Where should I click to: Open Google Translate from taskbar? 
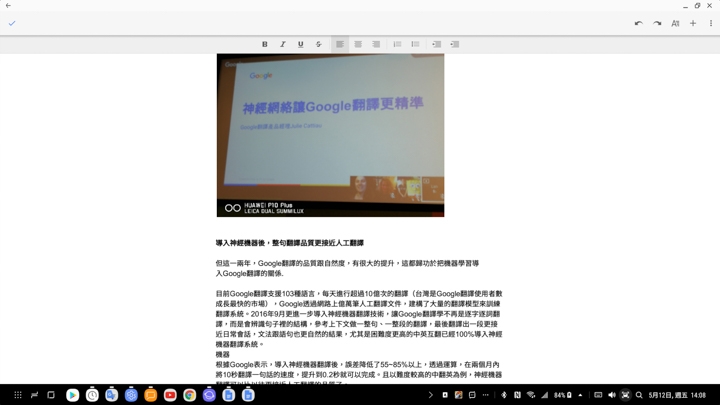tap(112, 395)
